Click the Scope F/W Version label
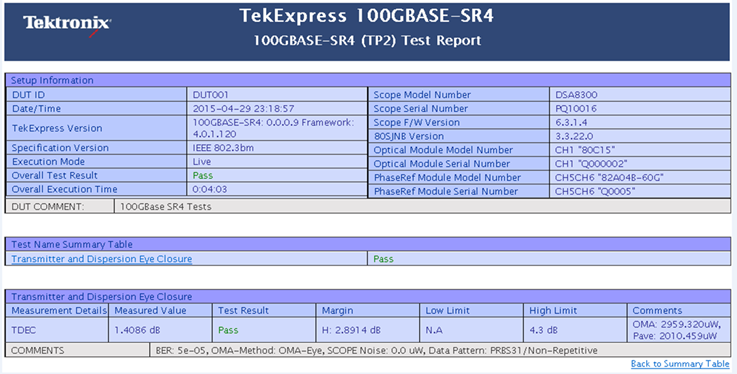 tap(416, 122)
